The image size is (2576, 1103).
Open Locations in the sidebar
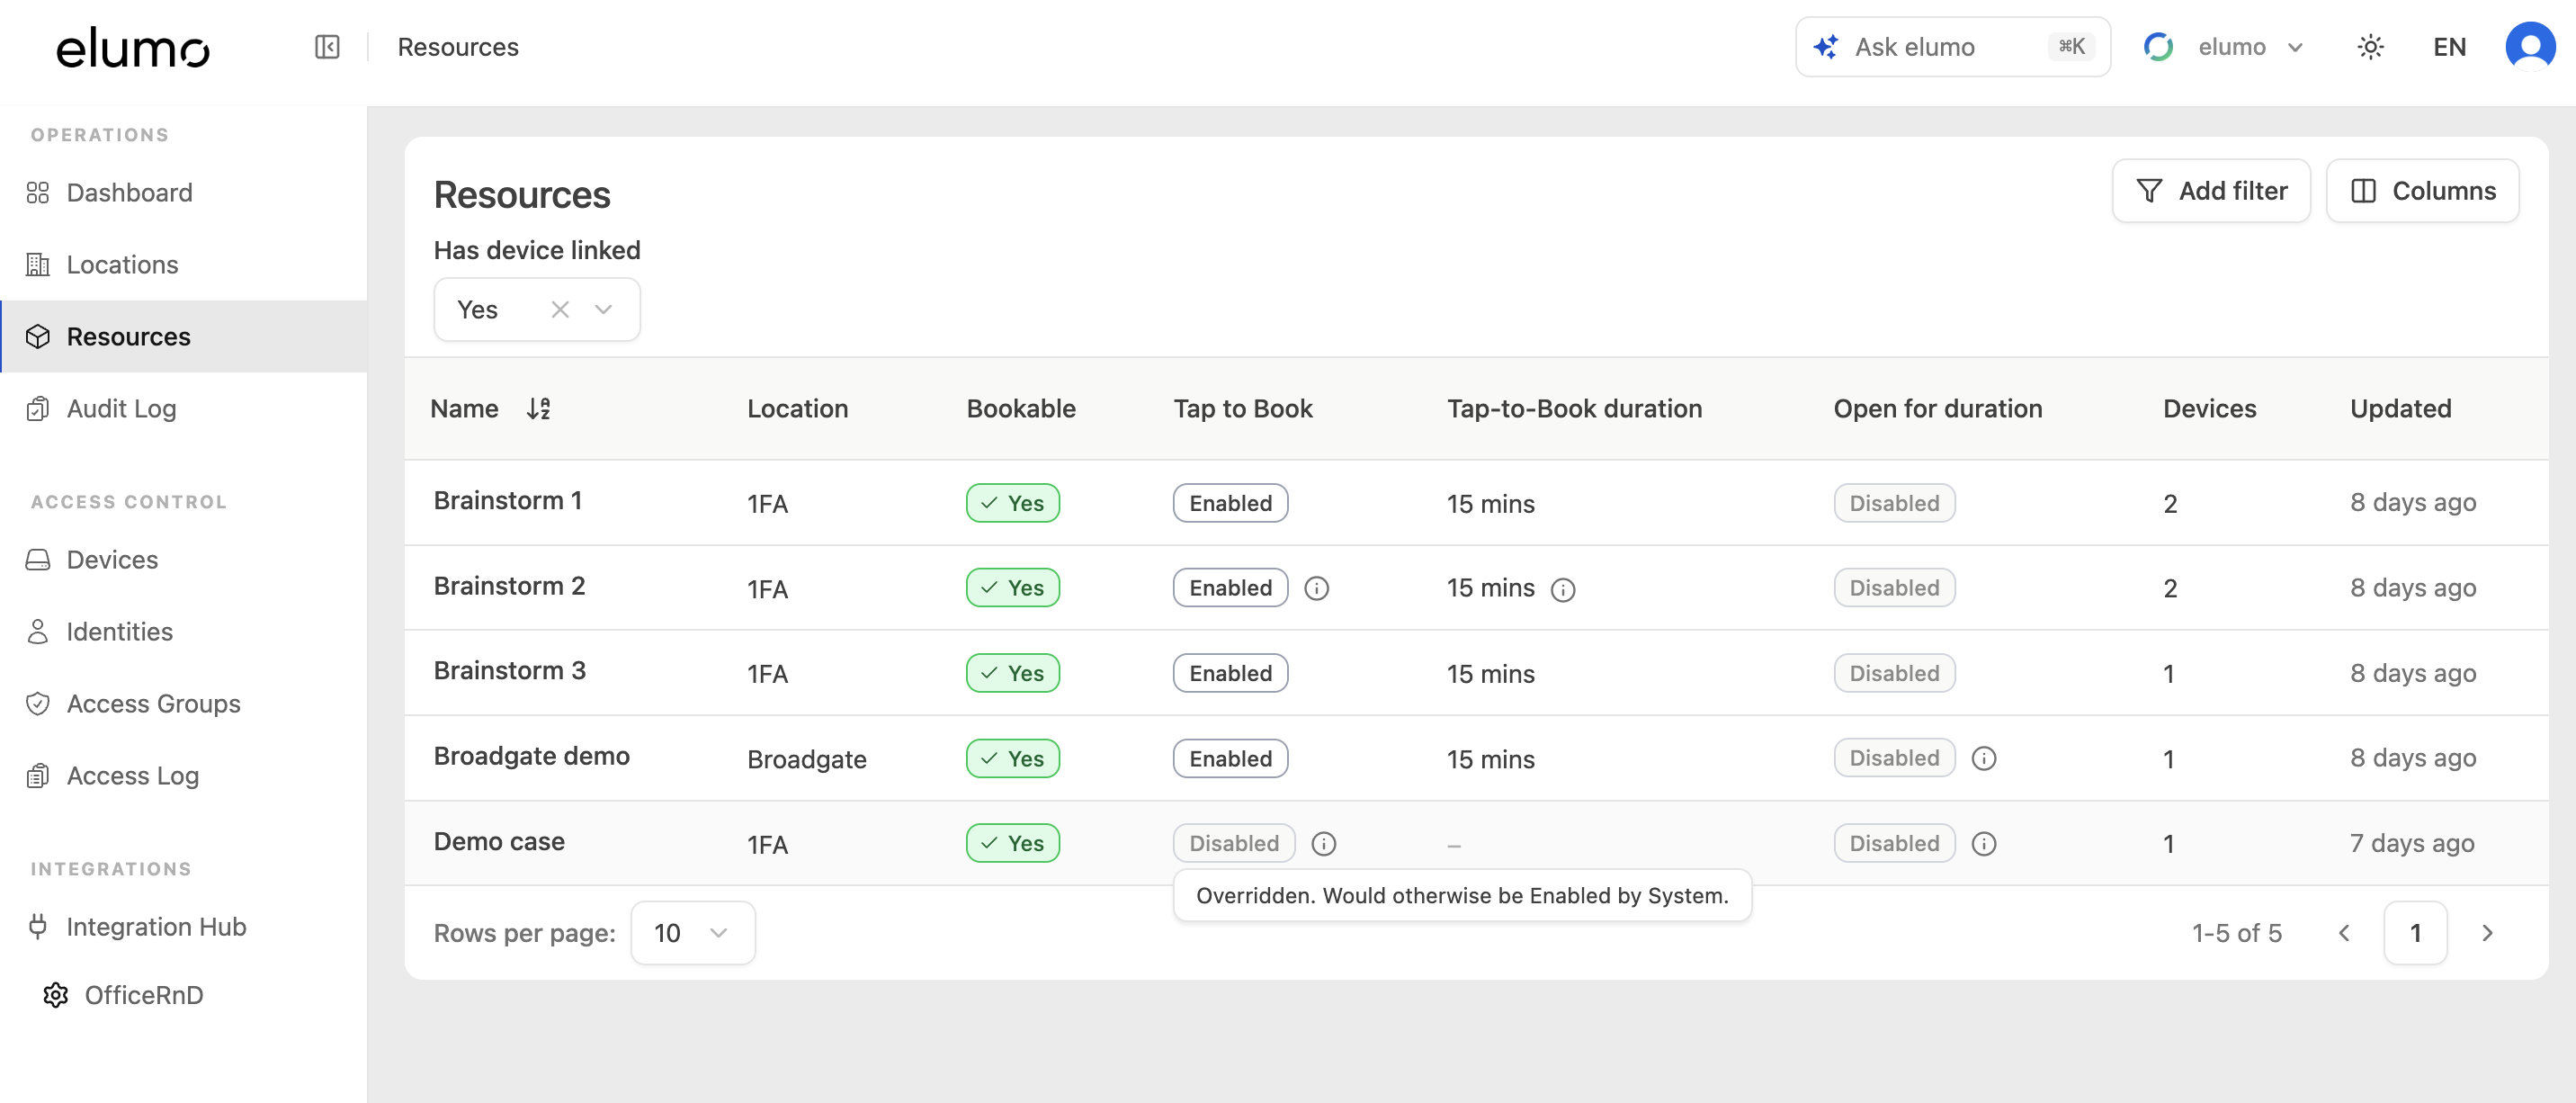tap(184, 265)
